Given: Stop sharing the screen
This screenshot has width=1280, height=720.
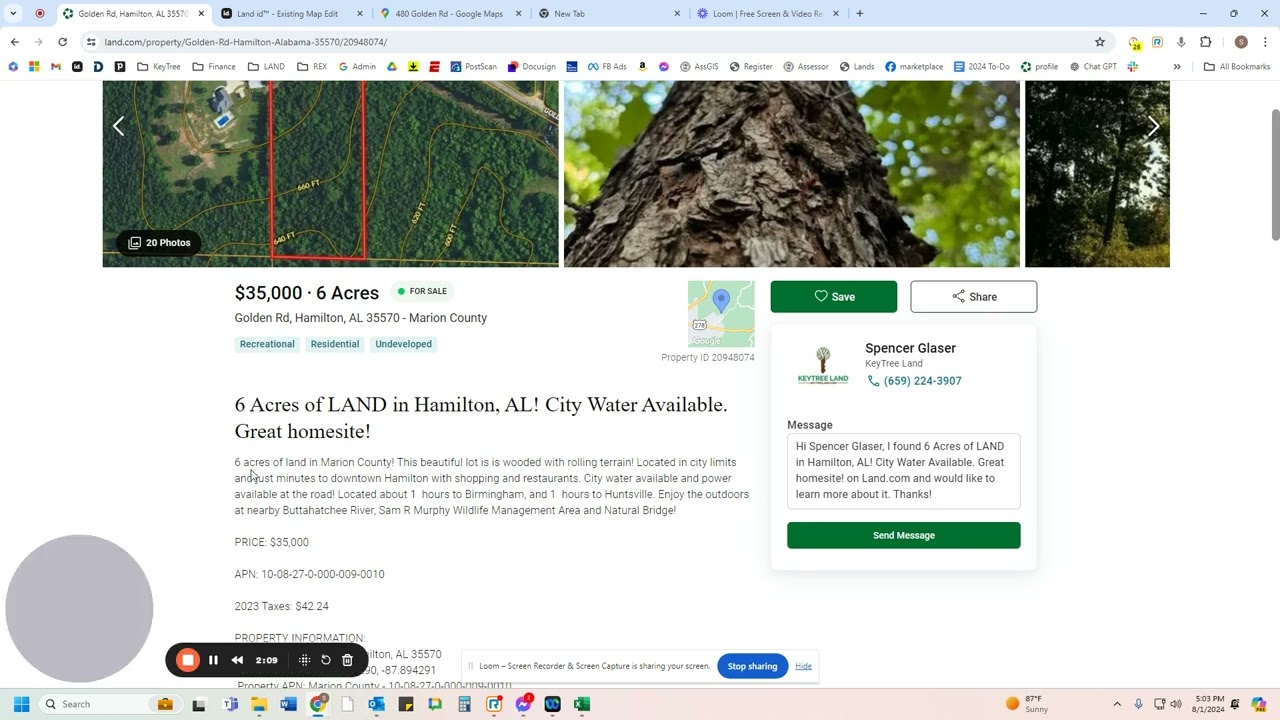Looking at the screenshot, I should click(752, 666).
